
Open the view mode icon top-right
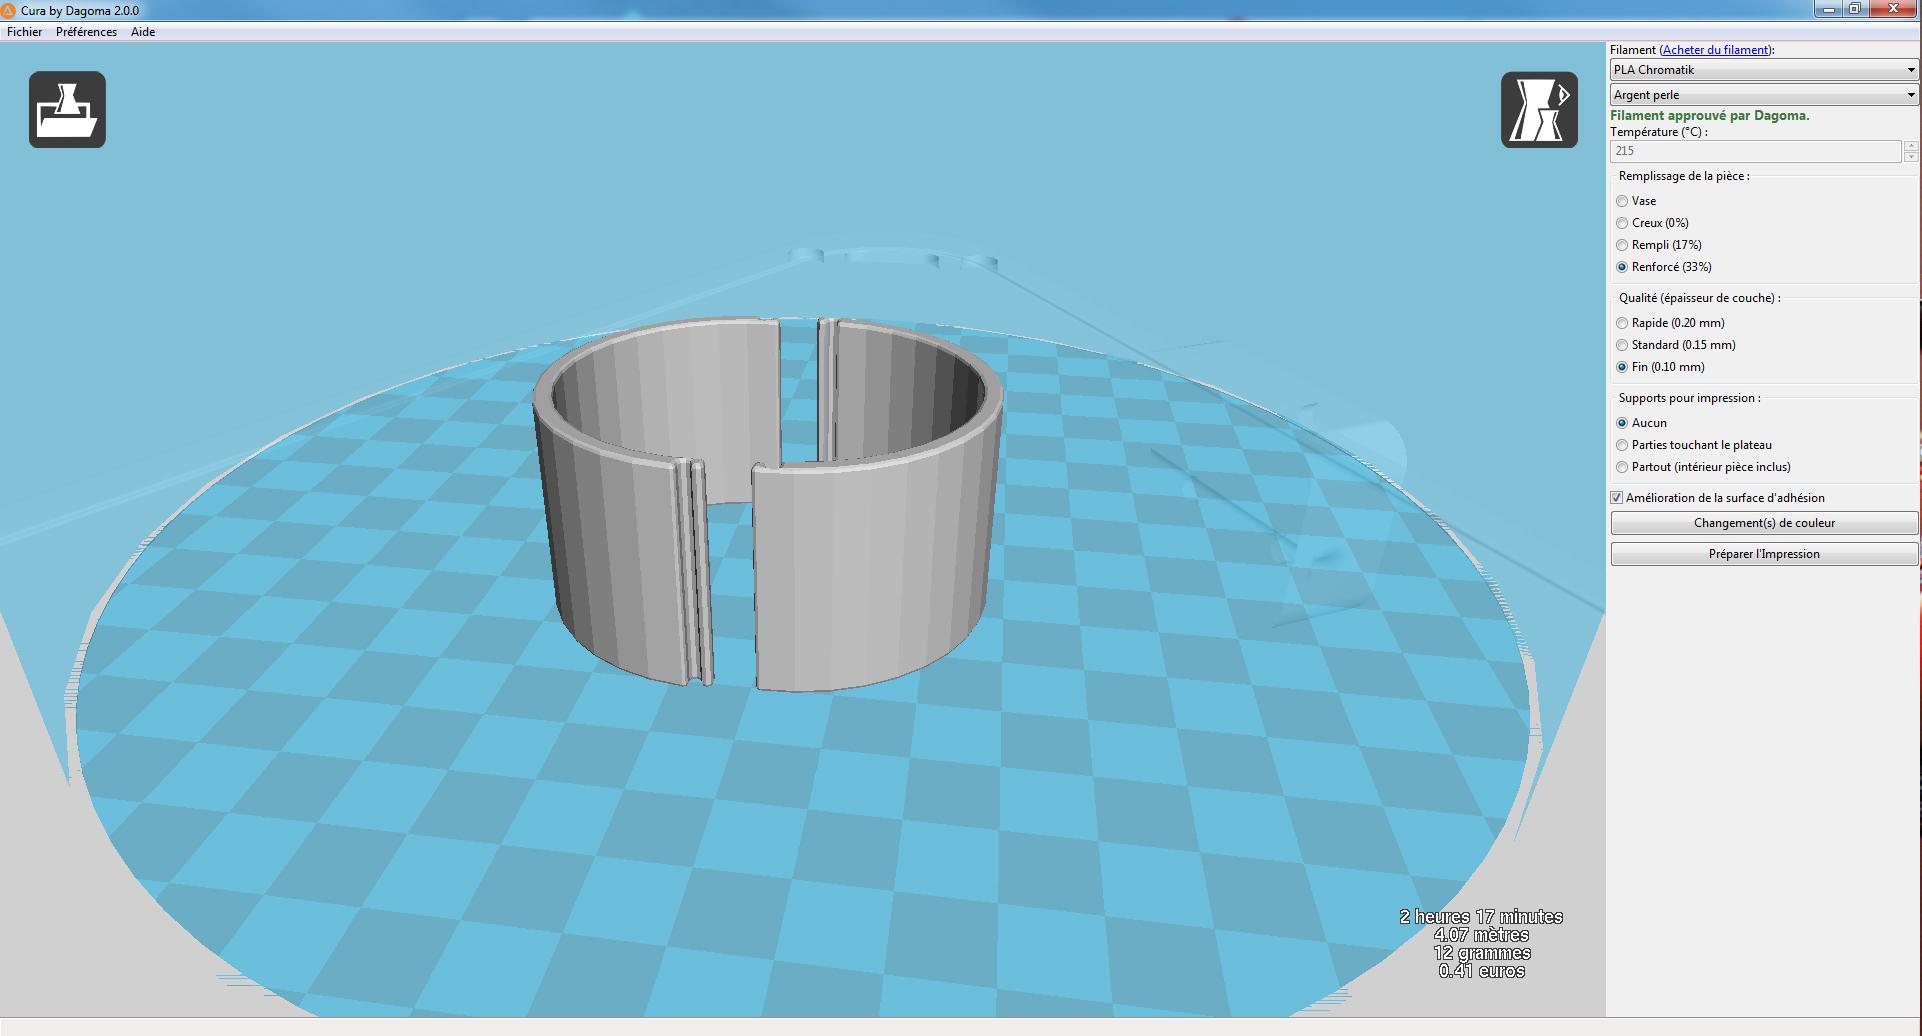click(x=1539, y=110)
